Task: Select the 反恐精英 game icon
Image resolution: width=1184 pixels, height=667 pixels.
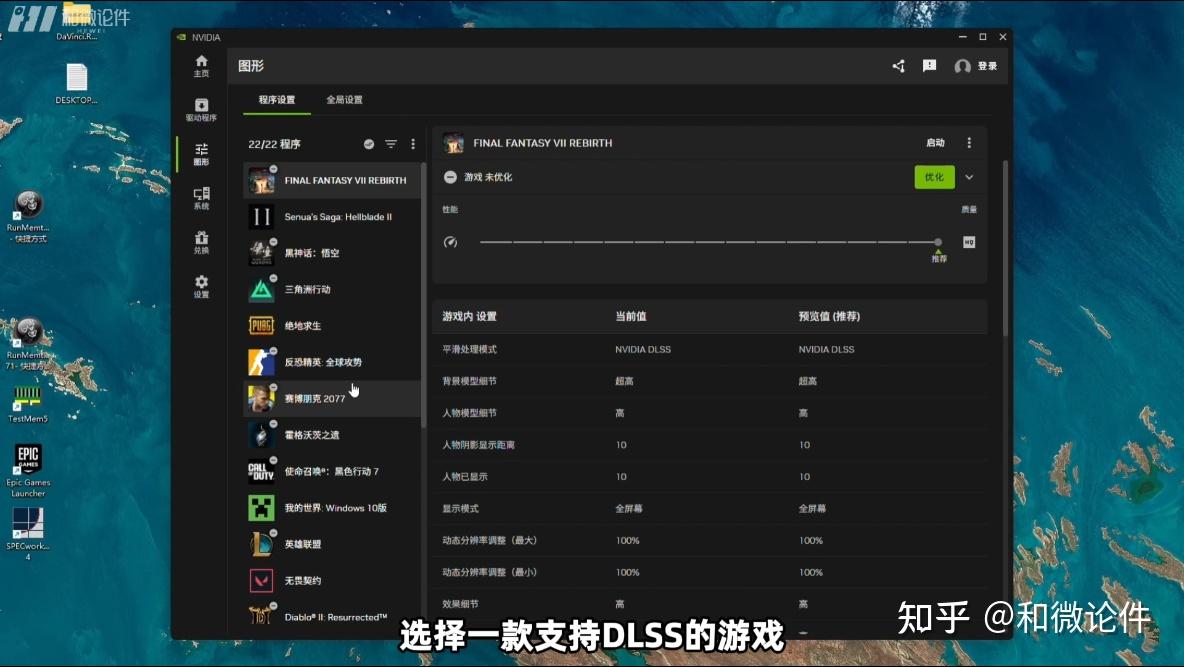Action: pos(261,362)
